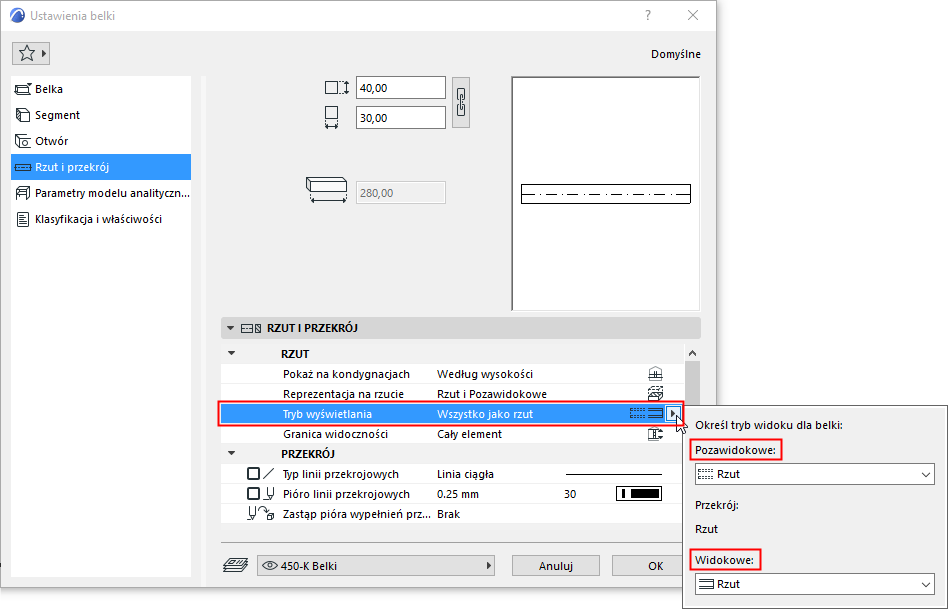Click the Granica widoczności icon

click(x=655, y=434)
